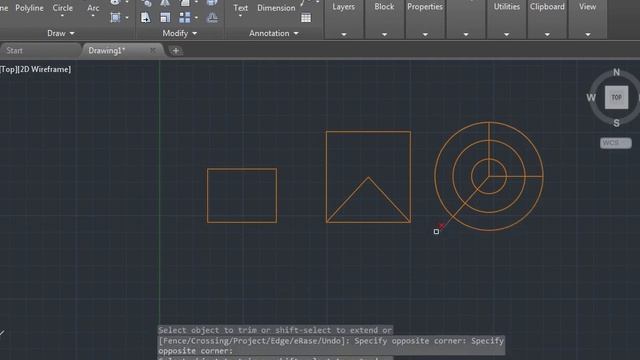This screenshot has width=640, height=360.
Task: Close the Drawing1 tab
Action: [x=153, y=50]
